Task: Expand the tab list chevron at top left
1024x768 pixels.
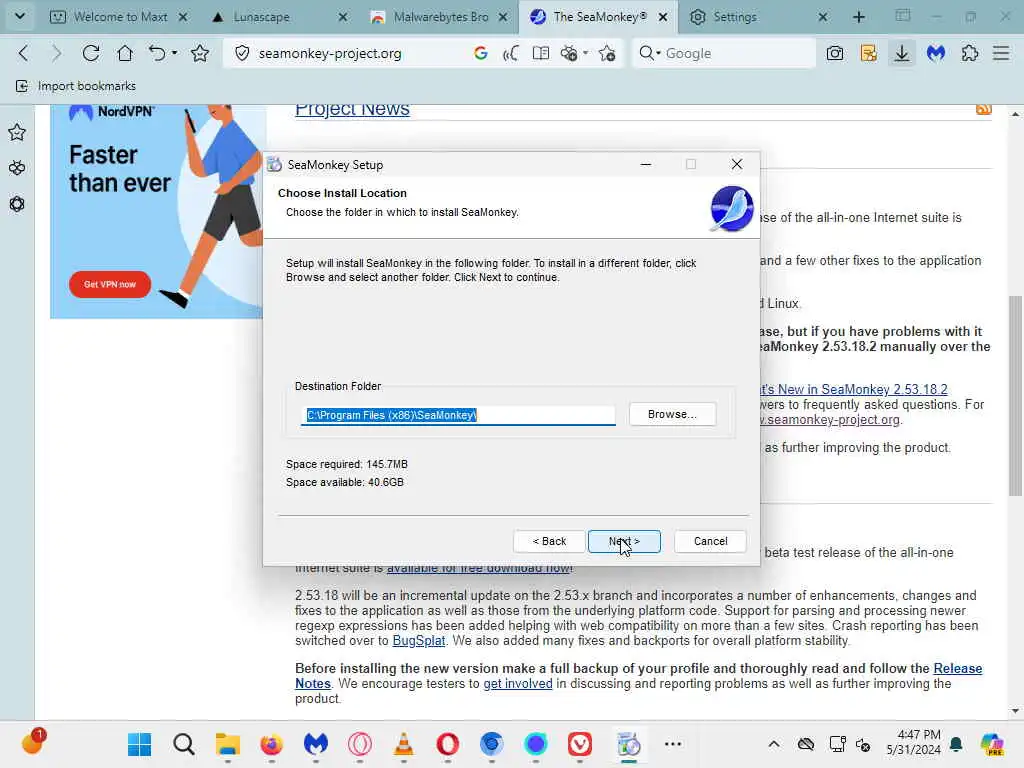Action: point(20,16)
